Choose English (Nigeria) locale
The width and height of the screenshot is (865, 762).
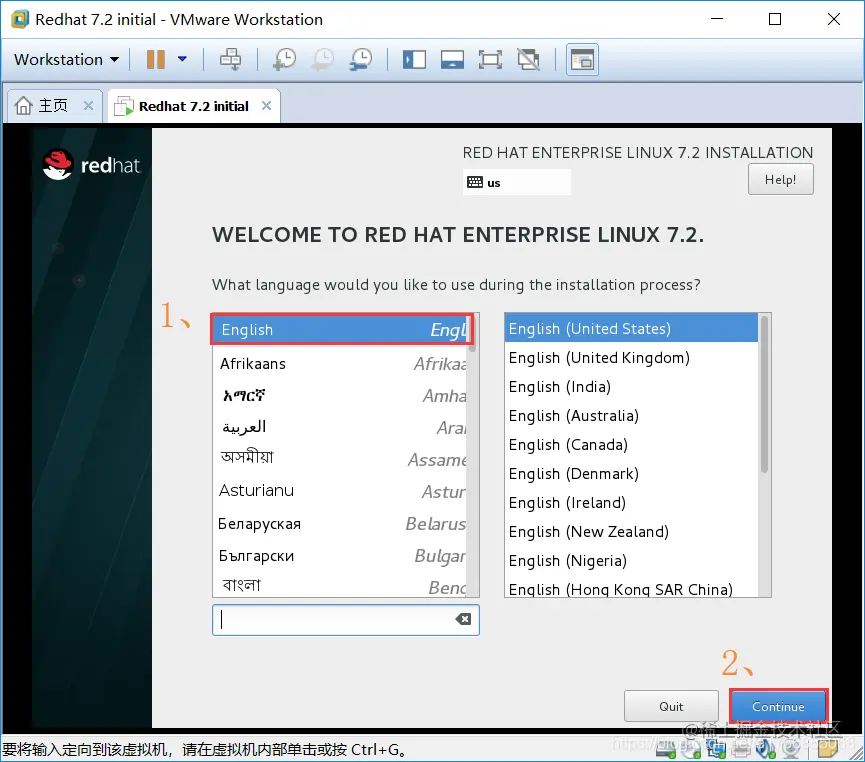pos(631,561)
